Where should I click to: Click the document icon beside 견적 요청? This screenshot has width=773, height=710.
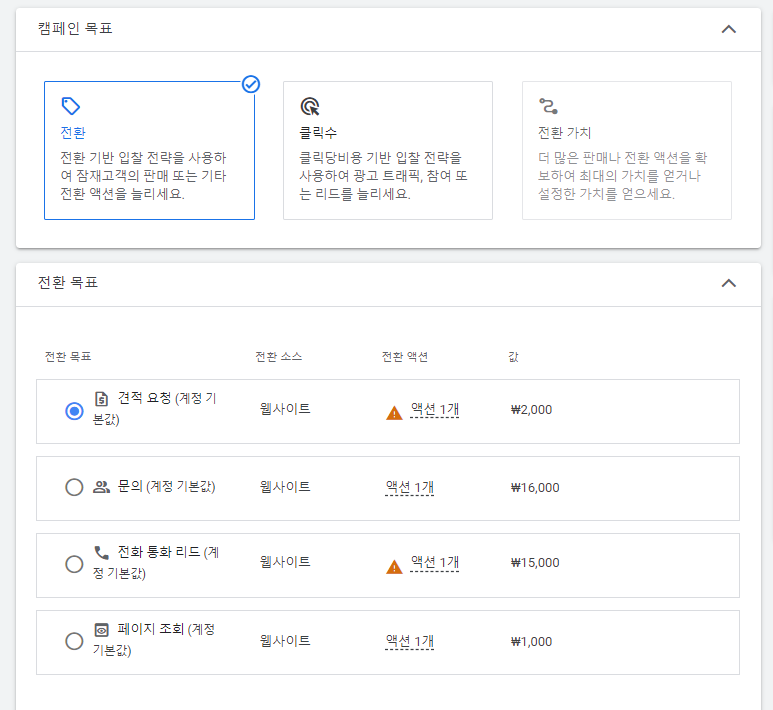101,398
